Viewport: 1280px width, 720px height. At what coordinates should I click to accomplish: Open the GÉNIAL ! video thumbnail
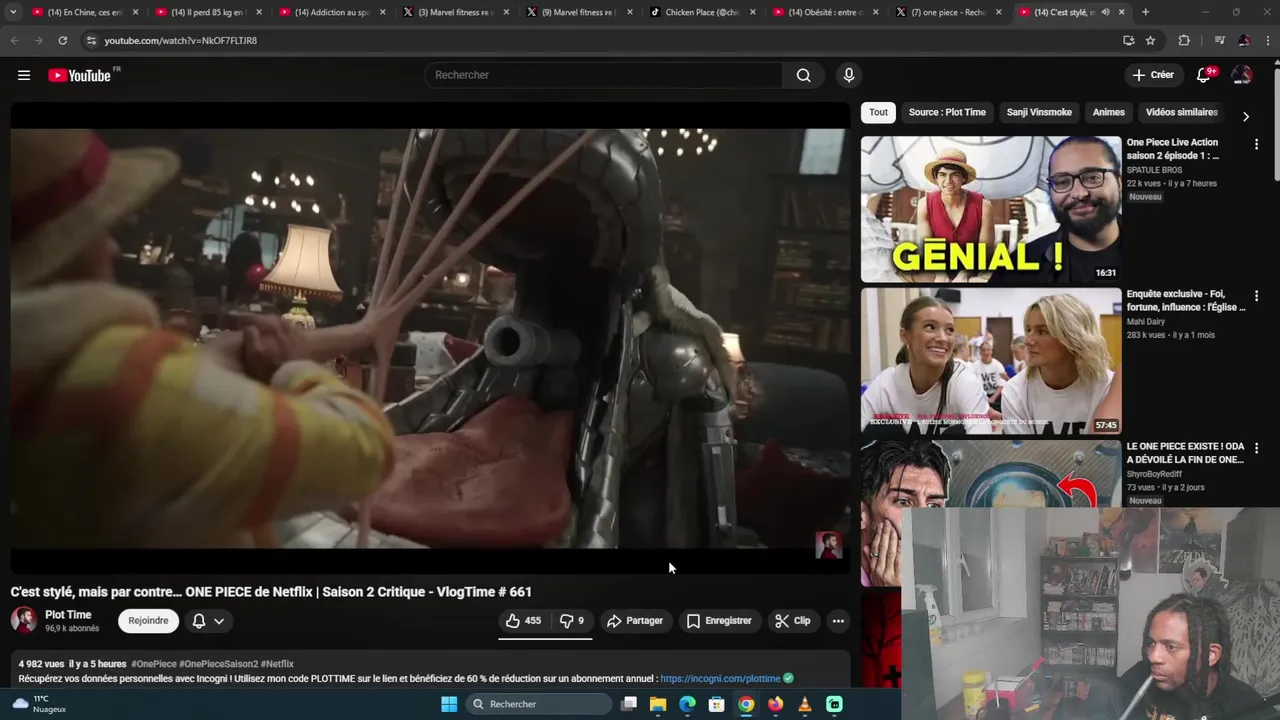991,209
